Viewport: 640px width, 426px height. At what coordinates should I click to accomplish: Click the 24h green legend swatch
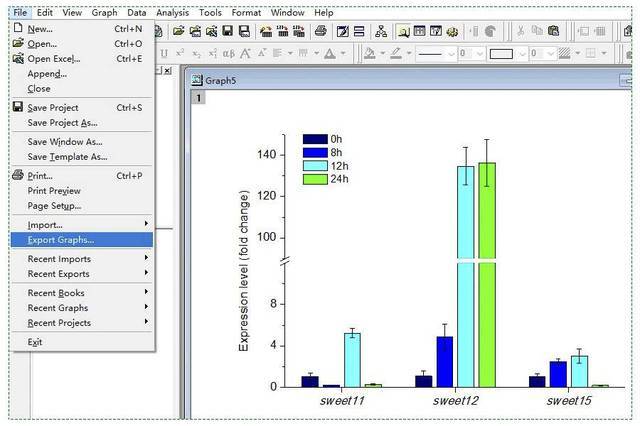315,179
